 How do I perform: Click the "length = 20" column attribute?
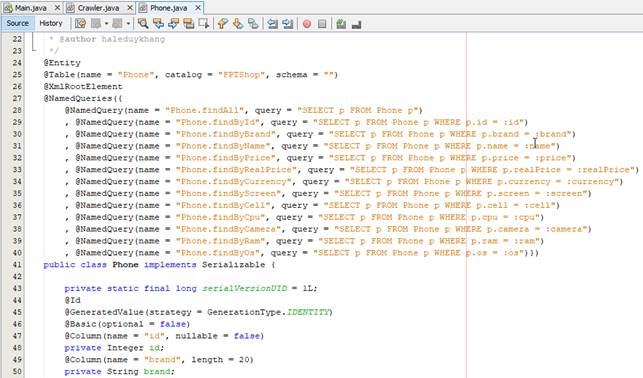[x=222, y=360]
